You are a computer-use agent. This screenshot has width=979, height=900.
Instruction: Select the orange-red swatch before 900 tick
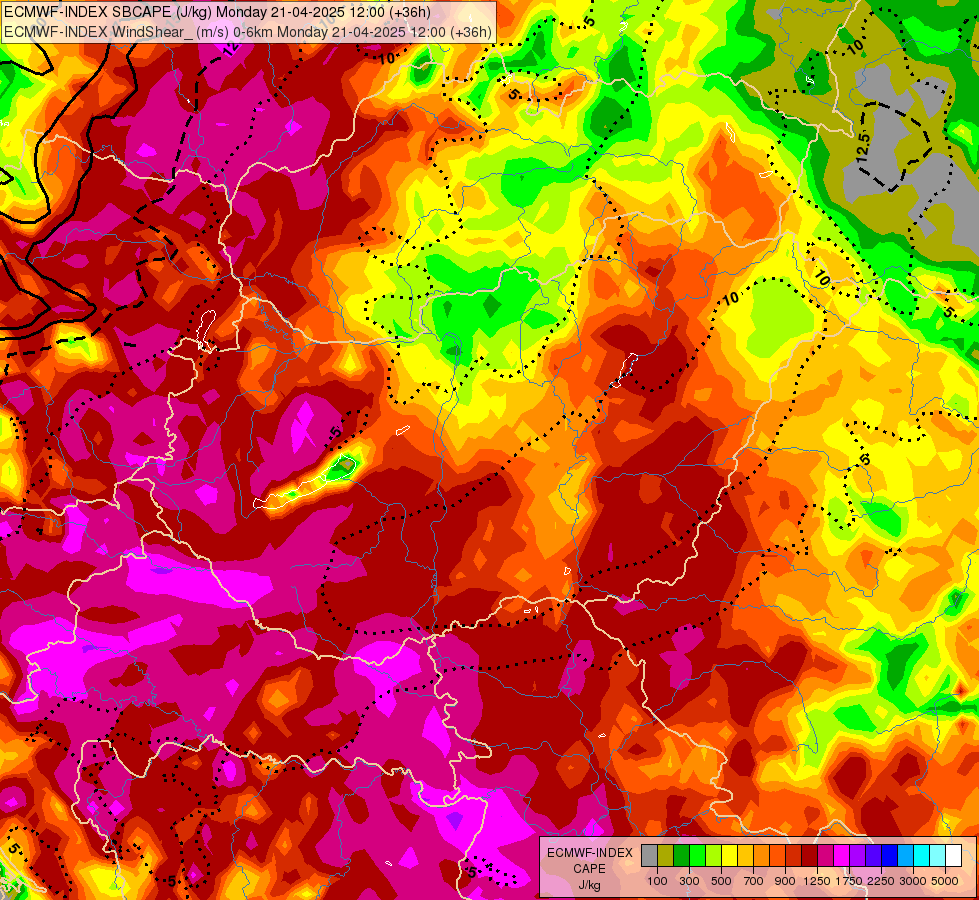pyautogui.click(x=777, y=855)
